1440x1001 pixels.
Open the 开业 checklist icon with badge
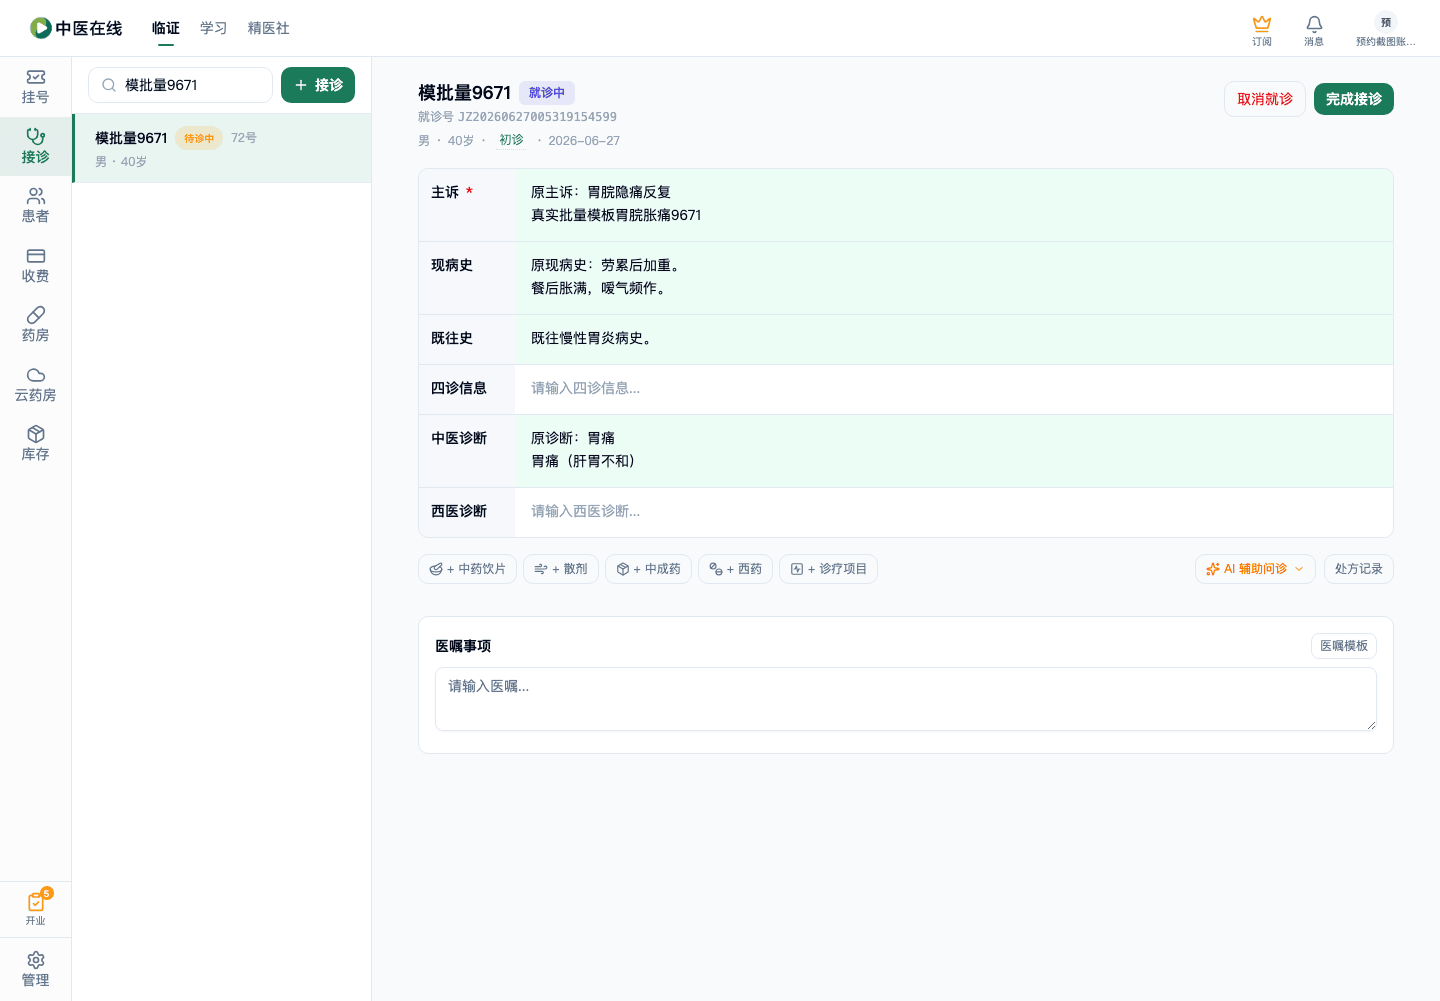(35, 908)
